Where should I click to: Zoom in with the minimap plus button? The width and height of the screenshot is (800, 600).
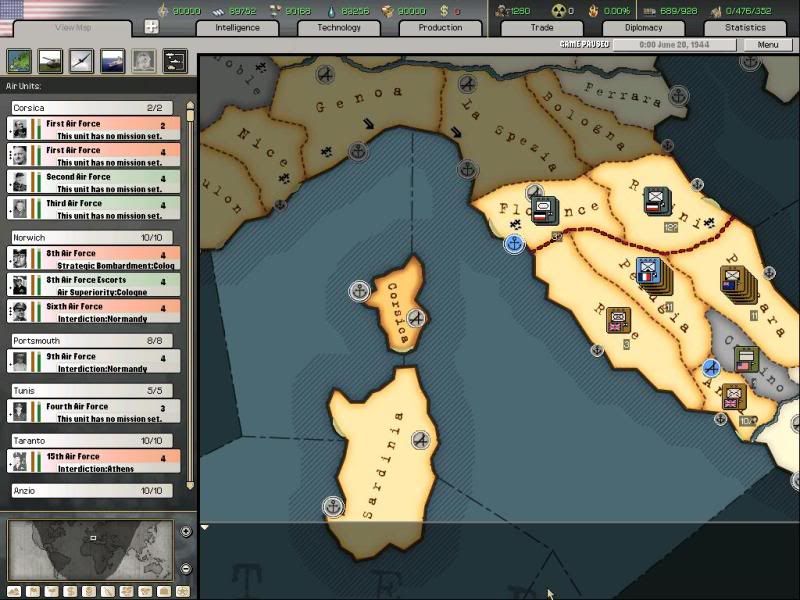tap(186, 532)
